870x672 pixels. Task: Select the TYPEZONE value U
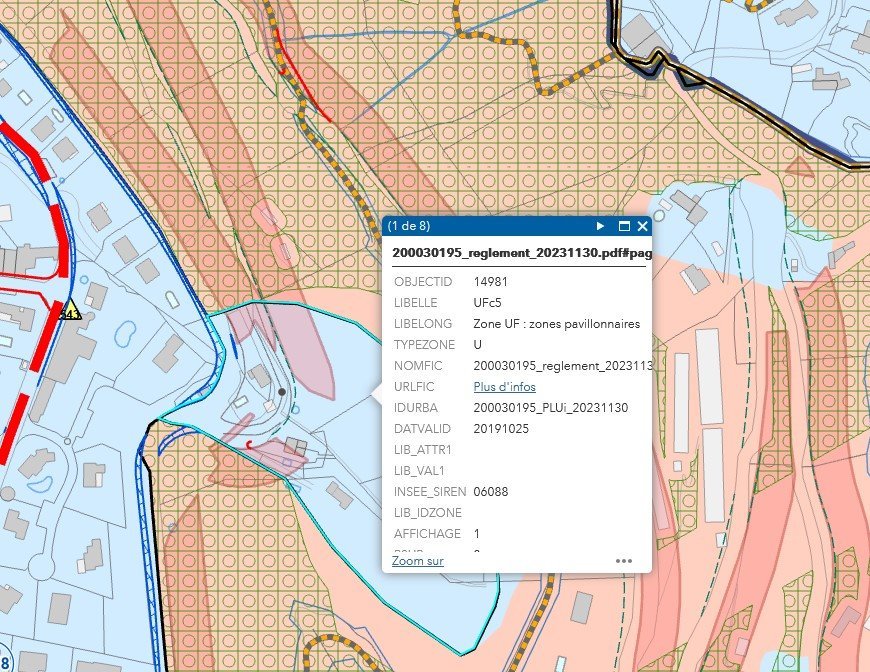pyautogui.click(x=478, y=345)
